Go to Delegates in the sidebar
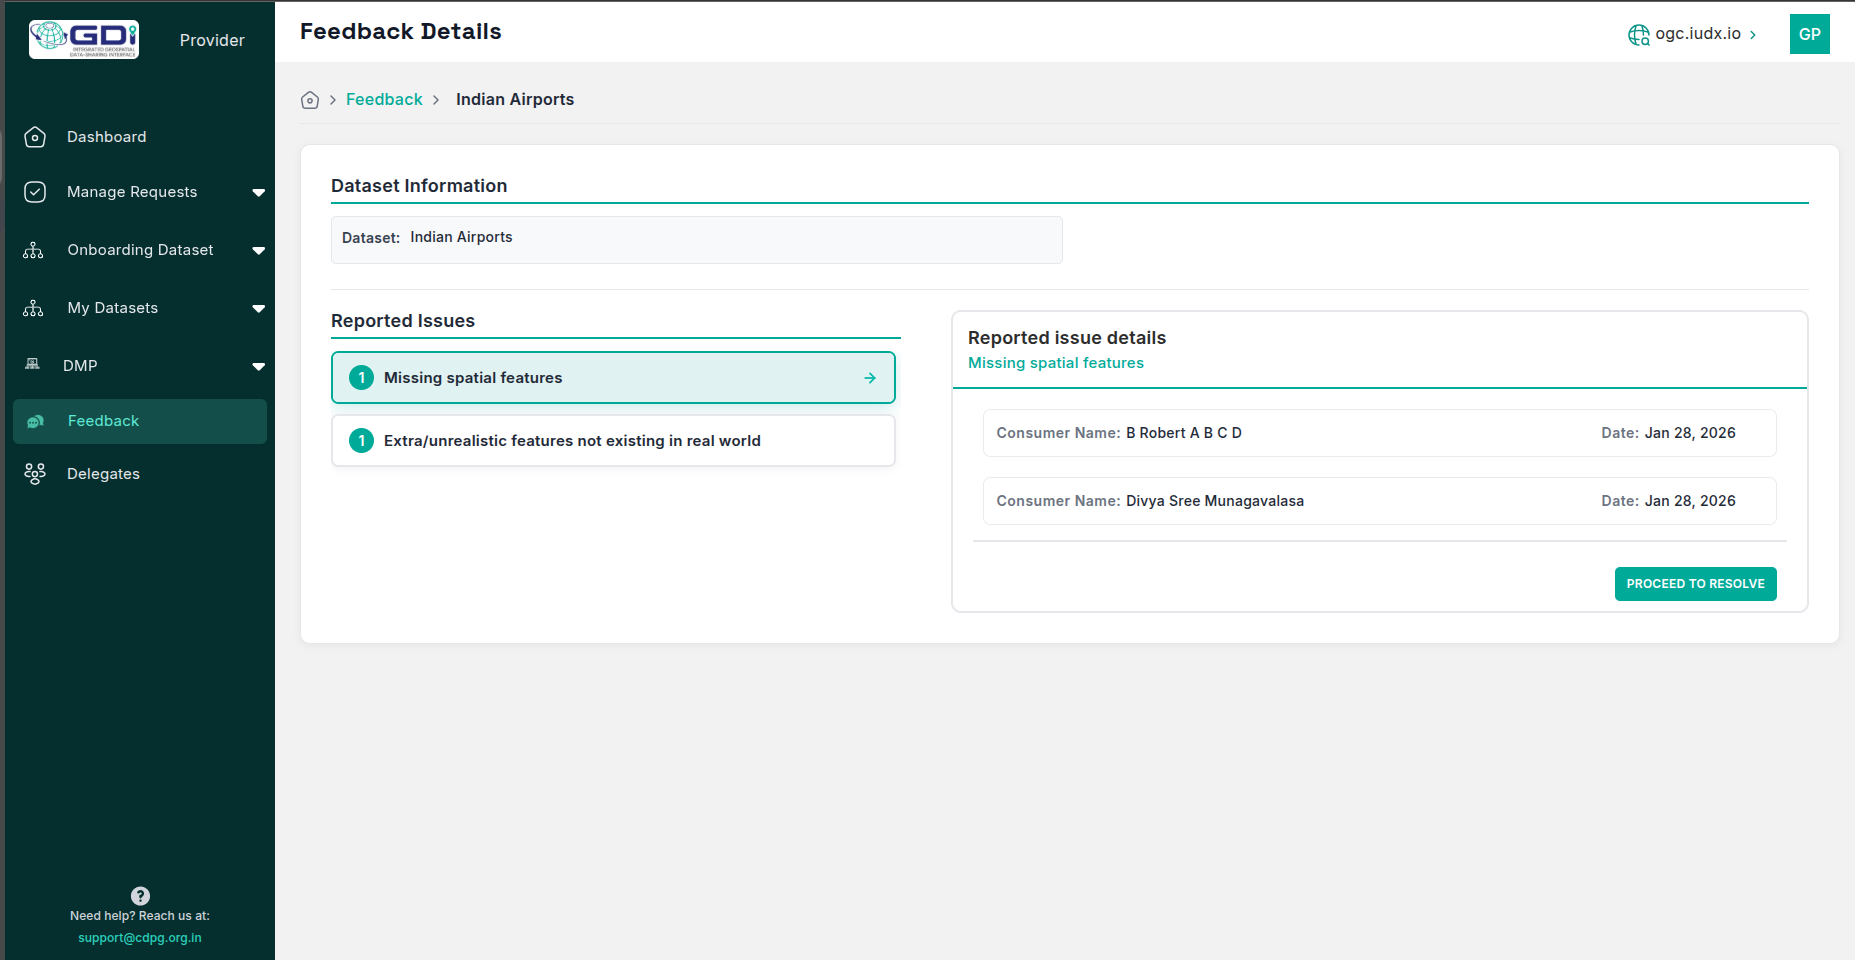1855x960 pixels. (x=103, y=474)
